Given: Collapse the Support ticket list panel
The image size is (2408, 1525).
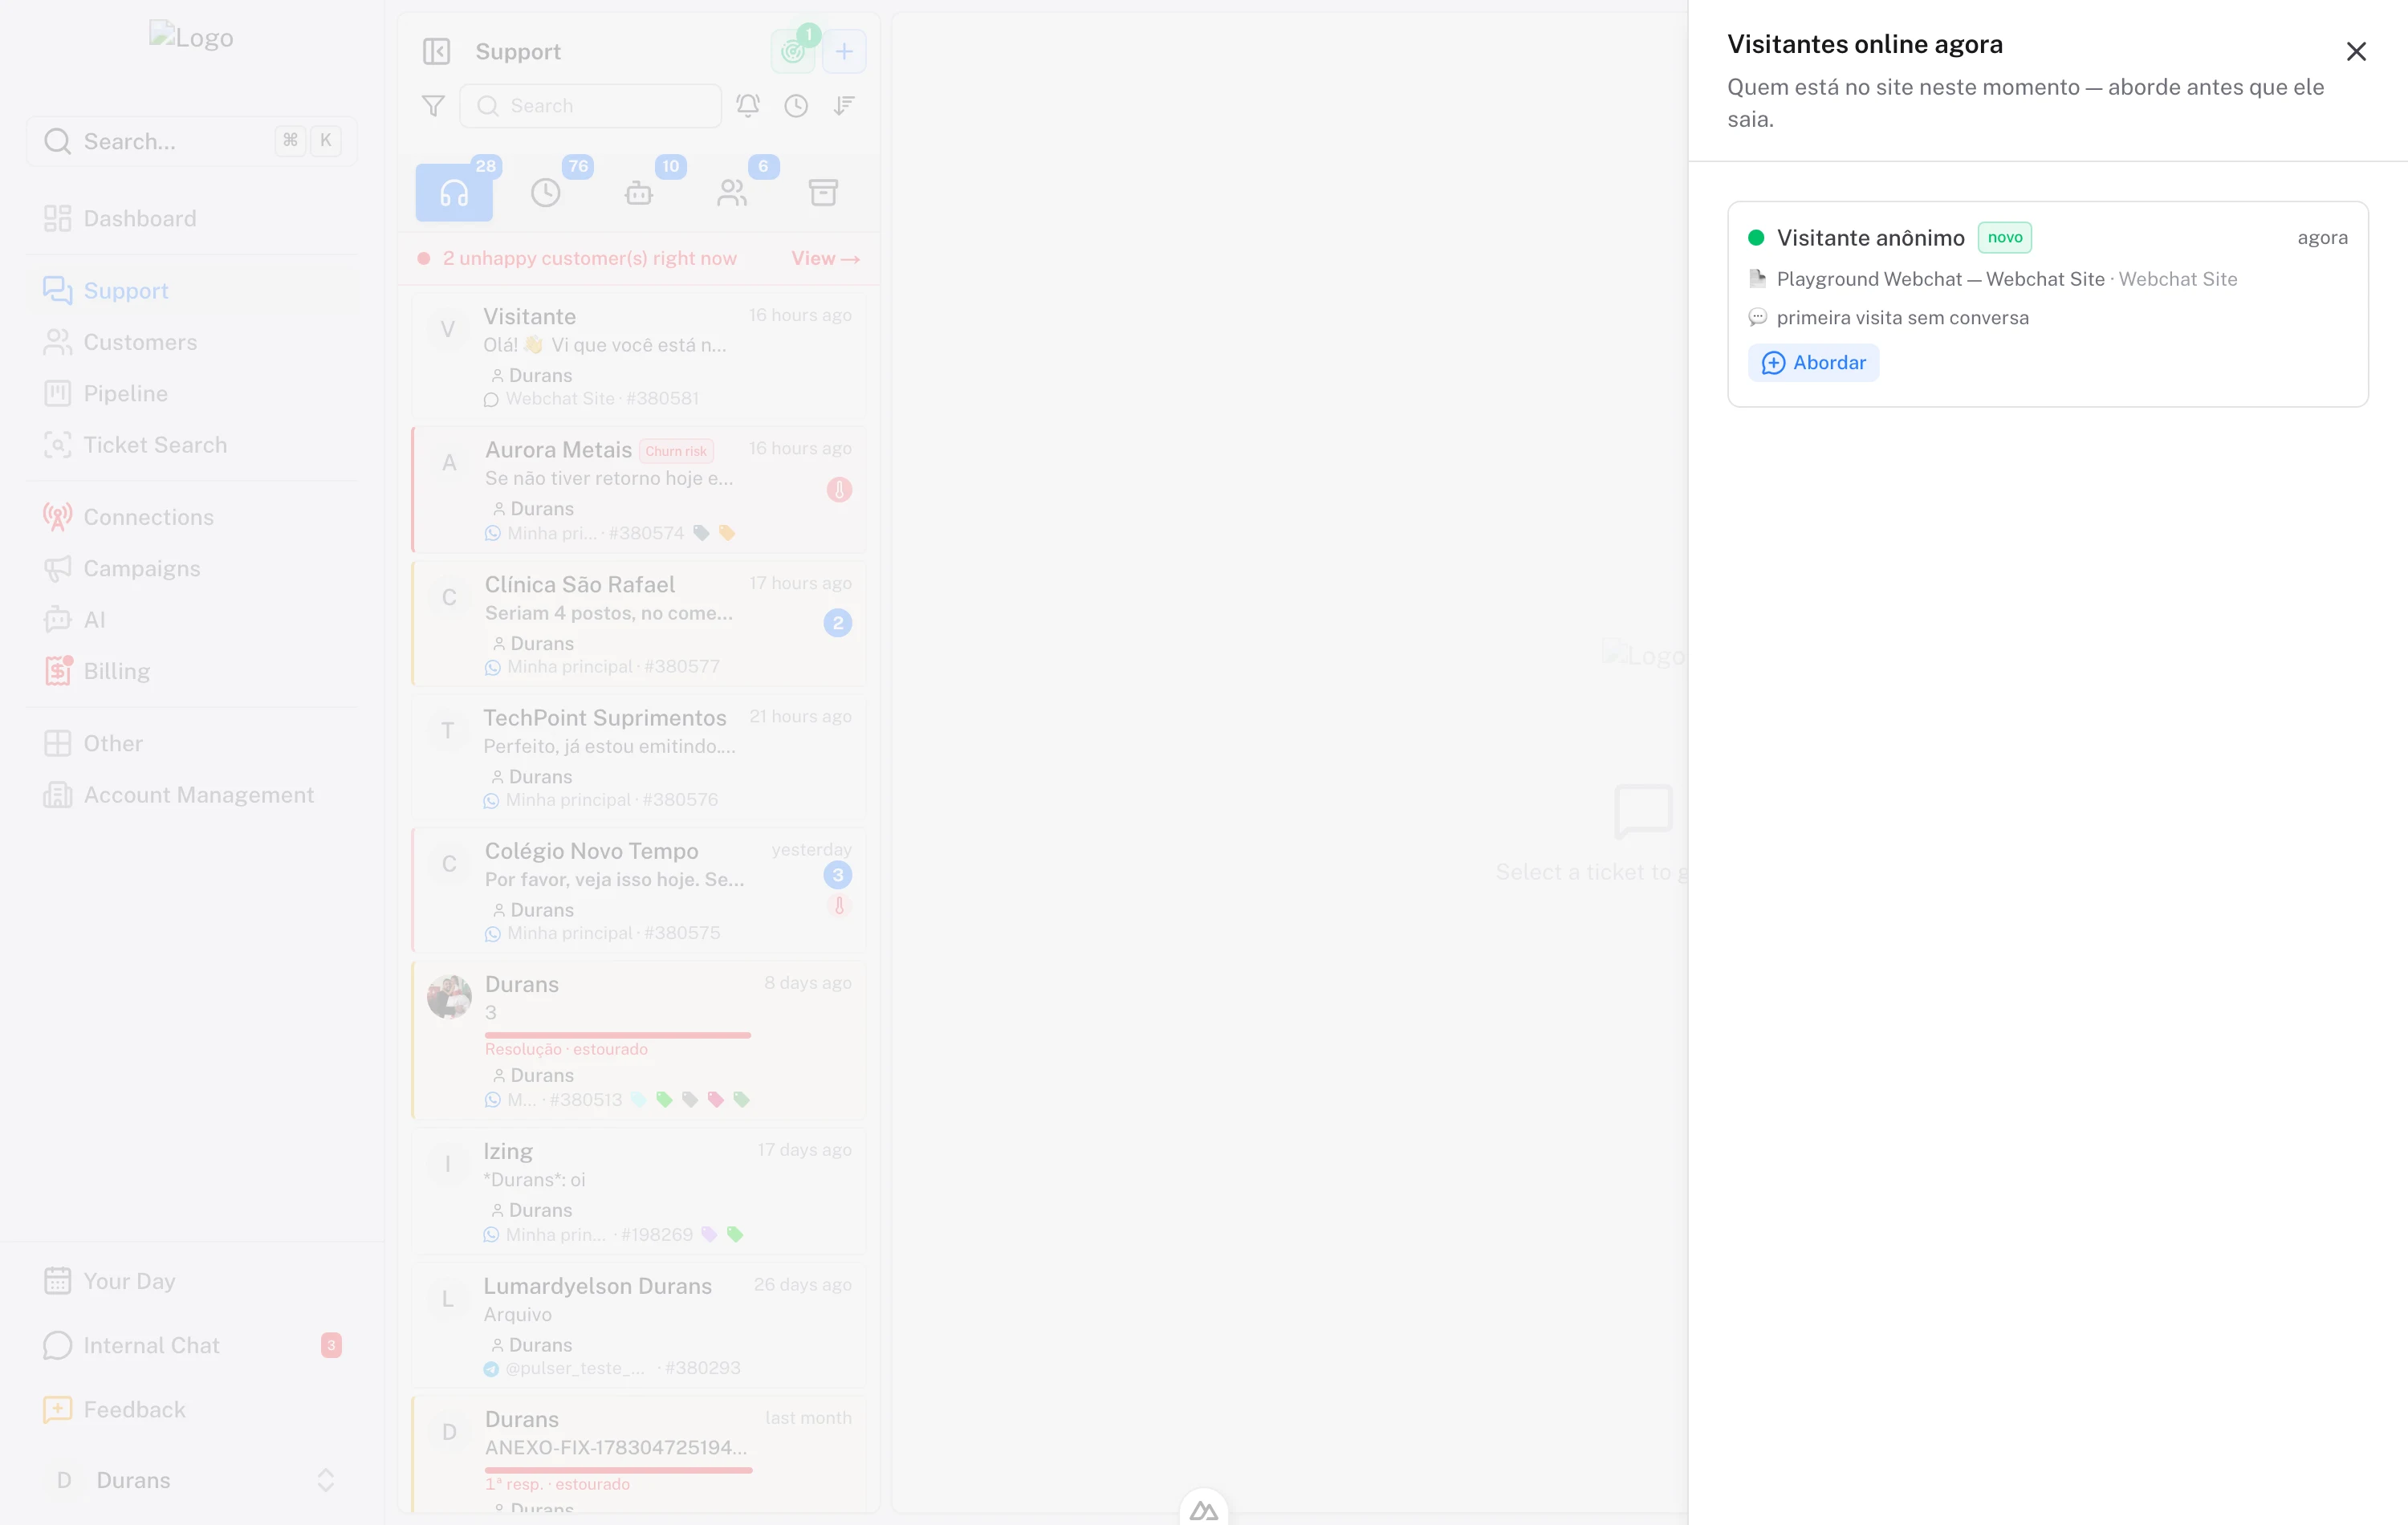Looking at the screenshot, I should (x=436, y=51).
